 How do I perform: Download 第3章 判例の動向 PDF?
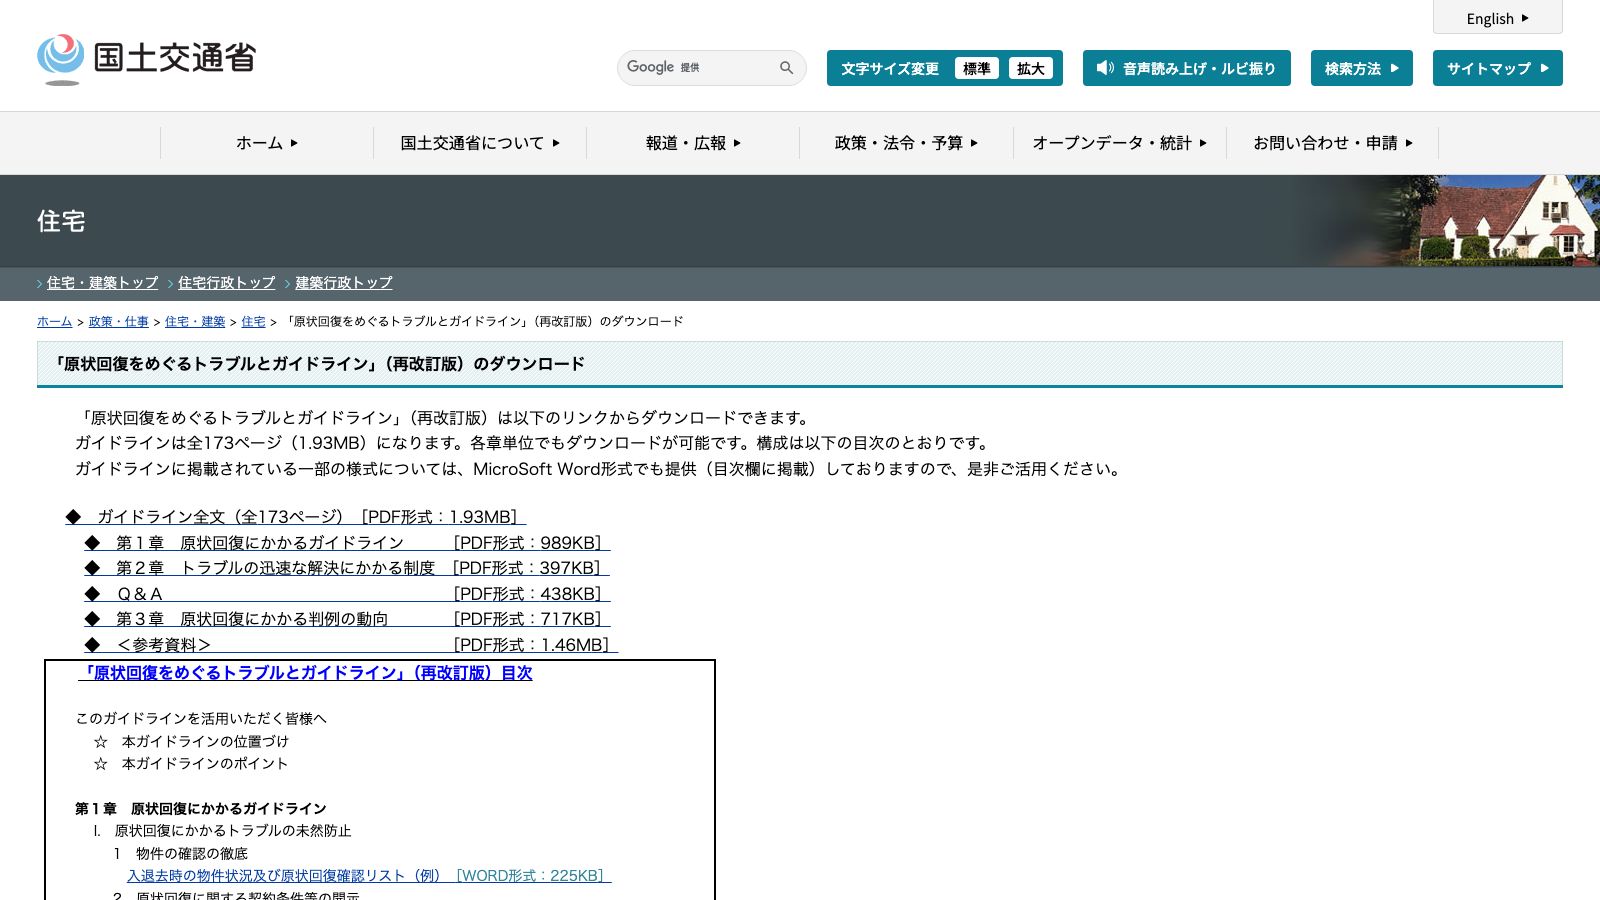click(x=347, y=619)
